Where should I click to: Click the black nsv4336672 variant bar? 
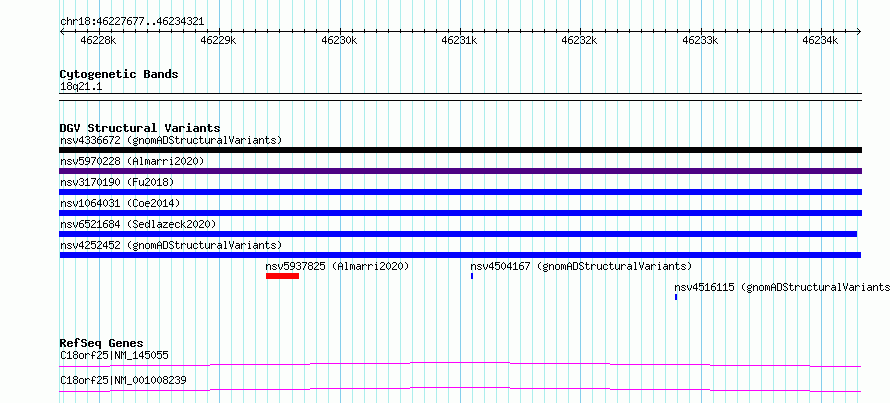460,150
